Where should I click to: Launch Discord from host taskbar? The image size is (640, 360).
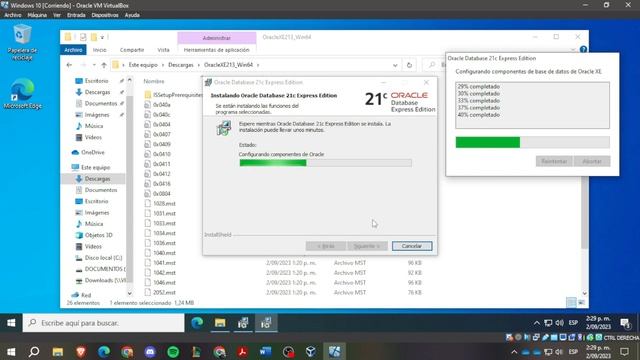click(x=150, y=351)
